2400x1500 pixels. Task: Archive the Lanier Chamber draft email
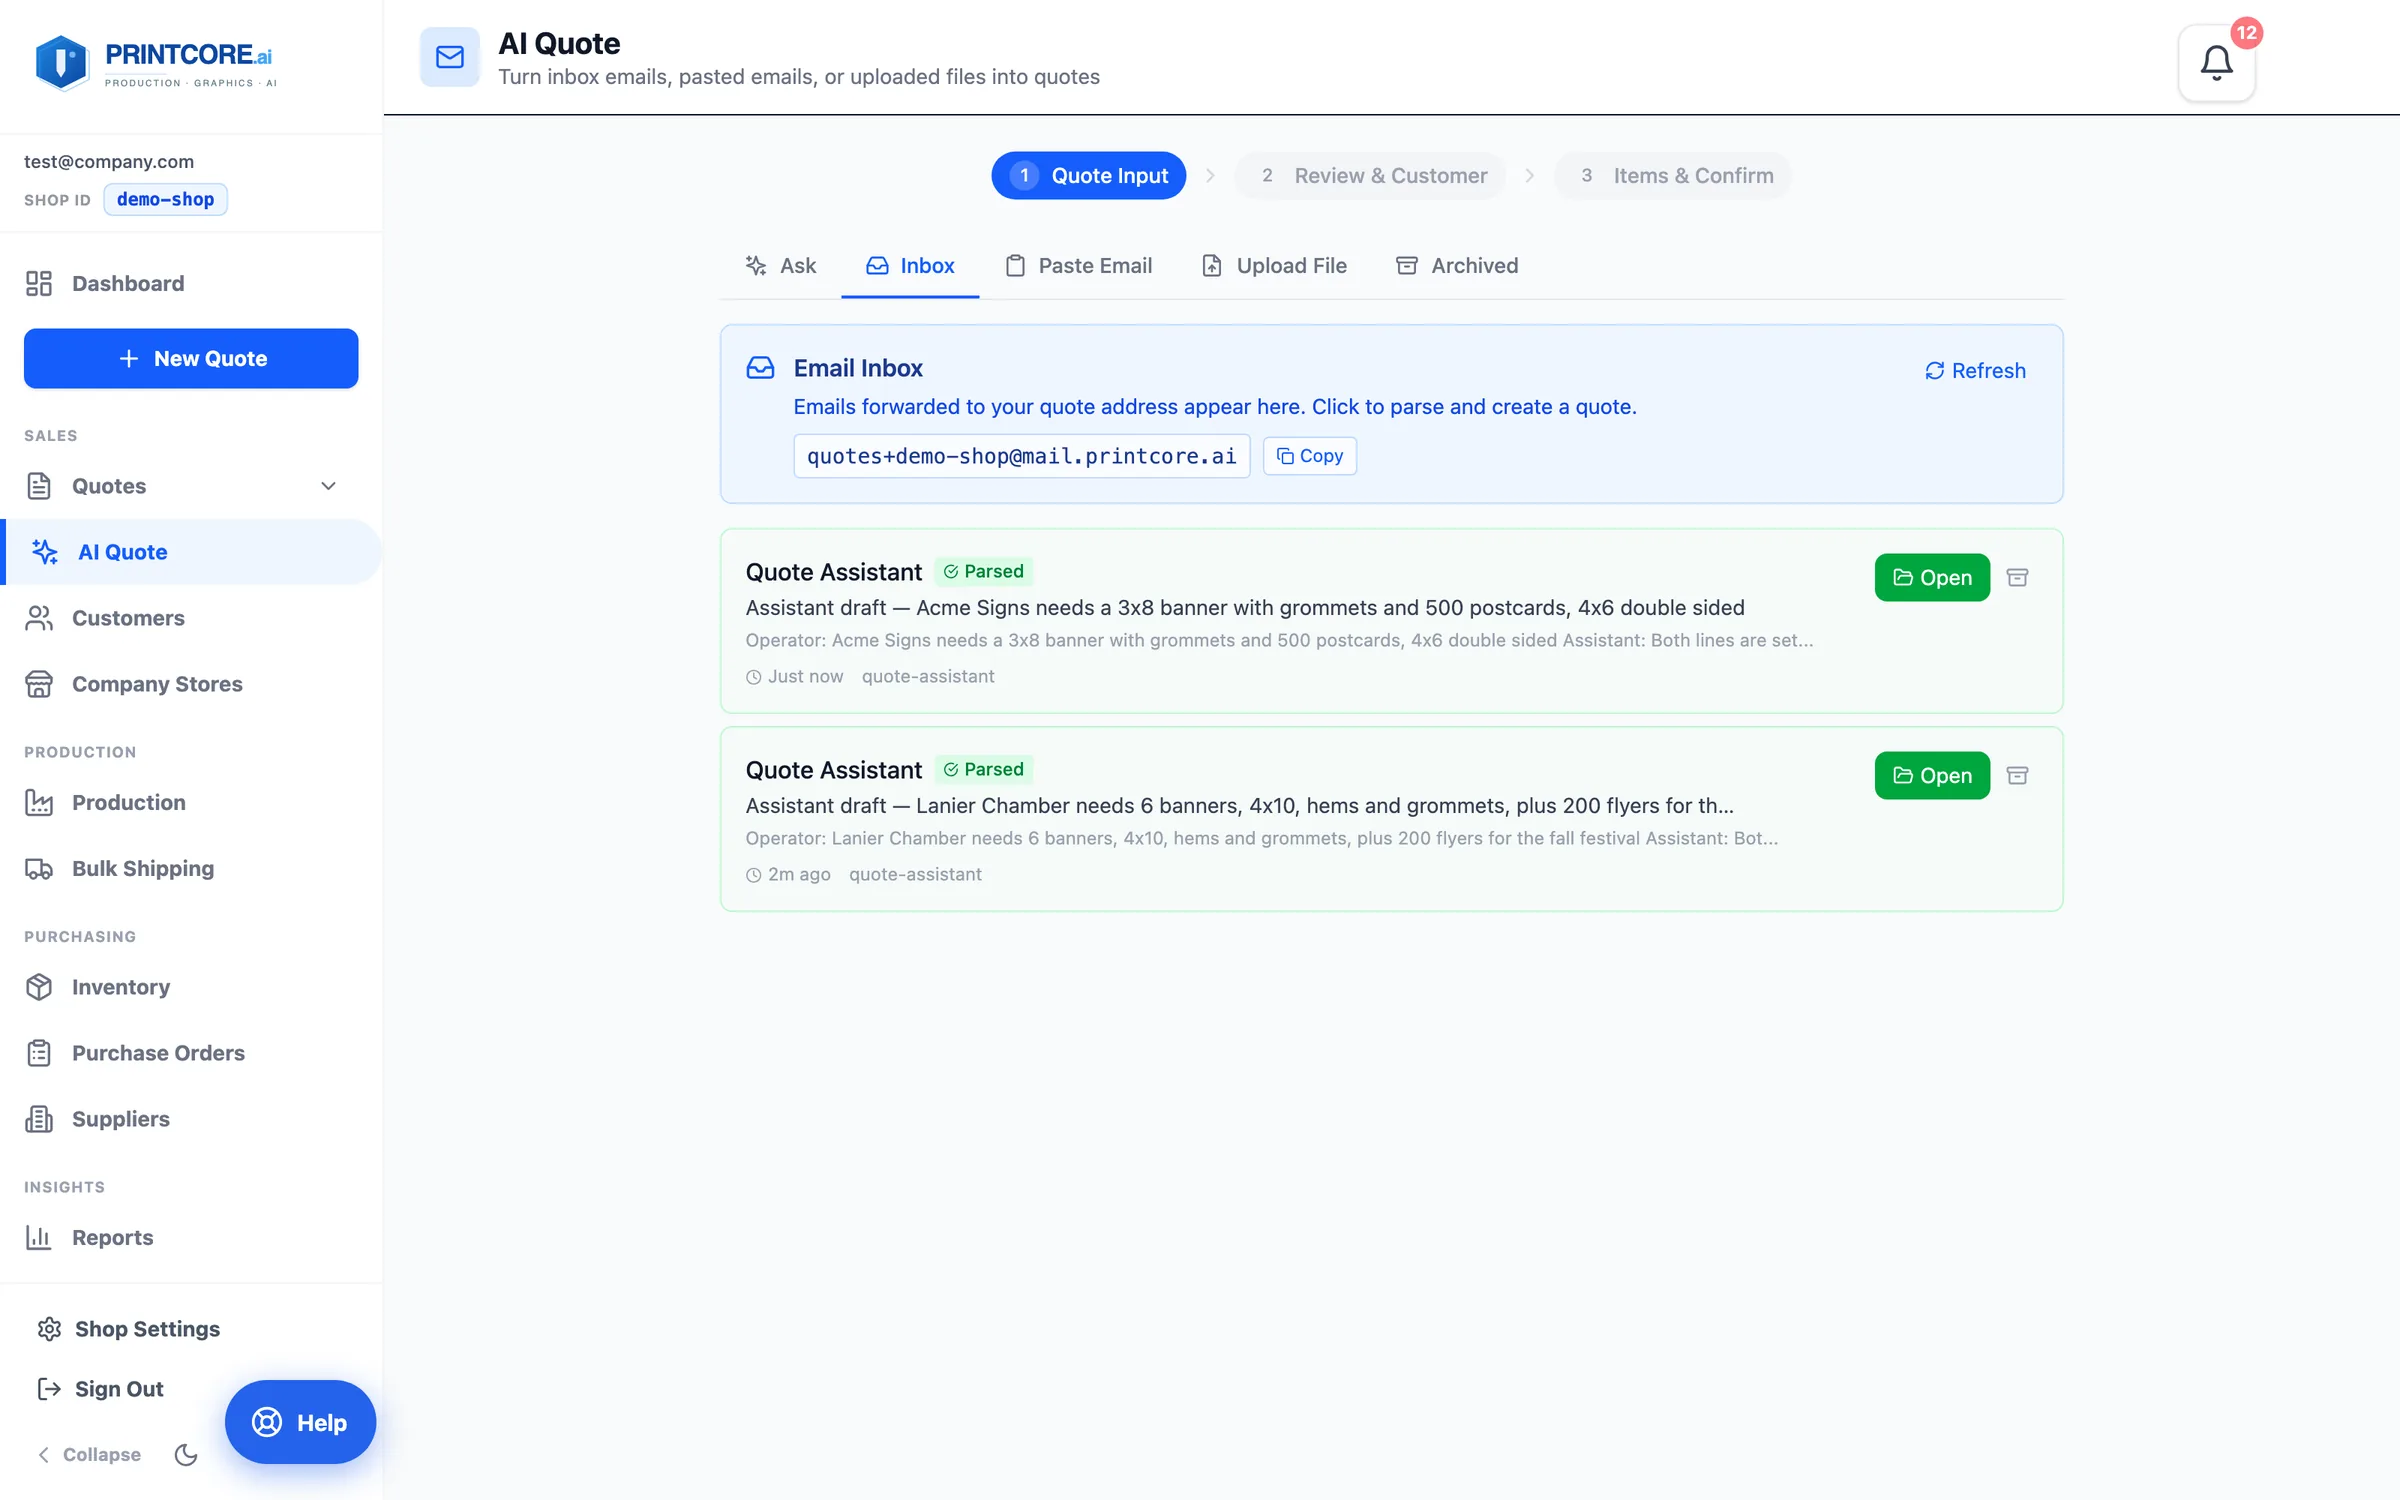coord(2017,775)
